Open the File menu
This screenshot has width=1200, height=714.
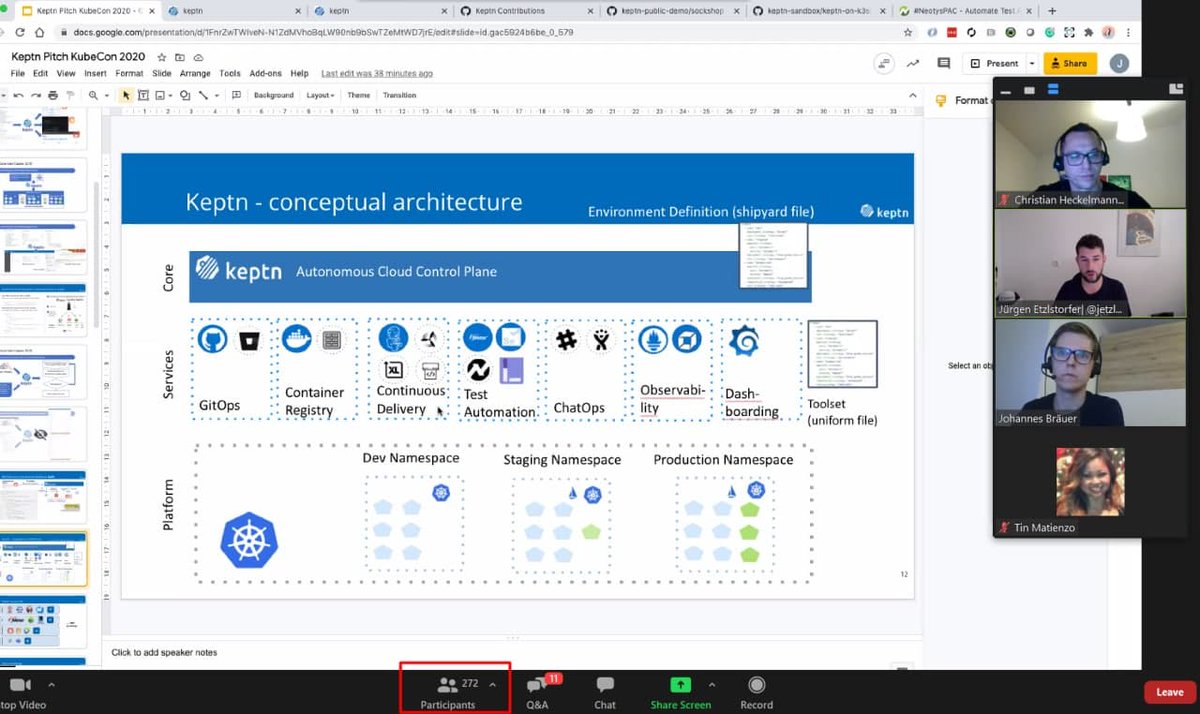[x=18, y=73]
